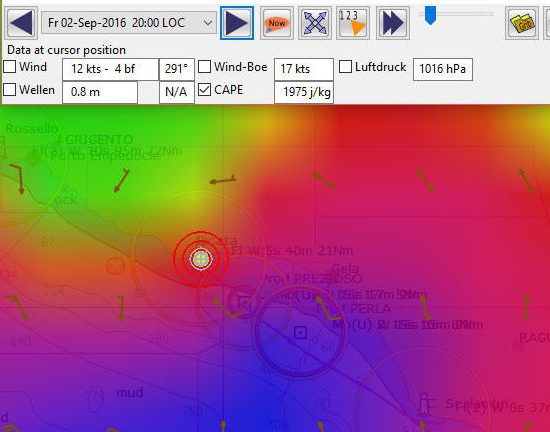Click the four-arrow zoom-to-extent icon
Screen dimensions: 550x432
pyautogui.click(x=315, y=23)
